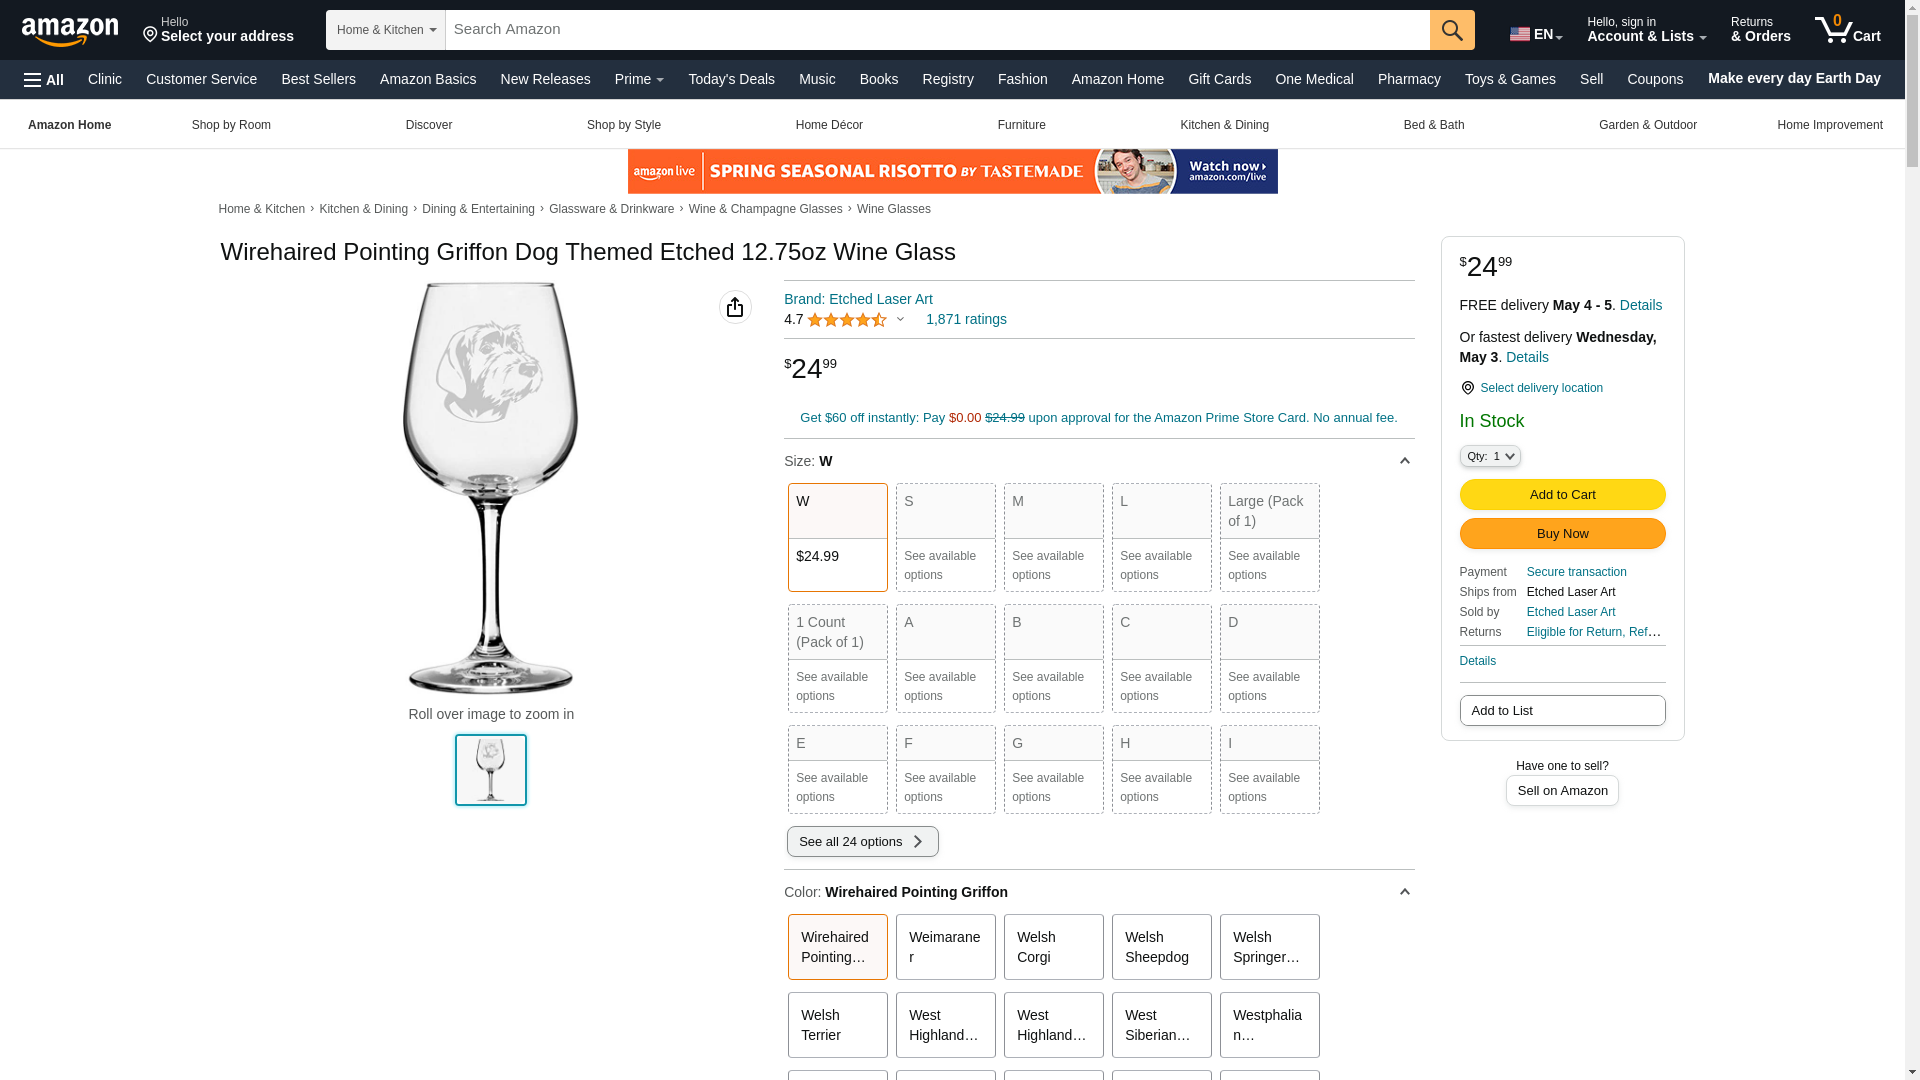Choose the Weimaraner color option
Screen dimensions: 1920x1080
(x=946, y=947)
